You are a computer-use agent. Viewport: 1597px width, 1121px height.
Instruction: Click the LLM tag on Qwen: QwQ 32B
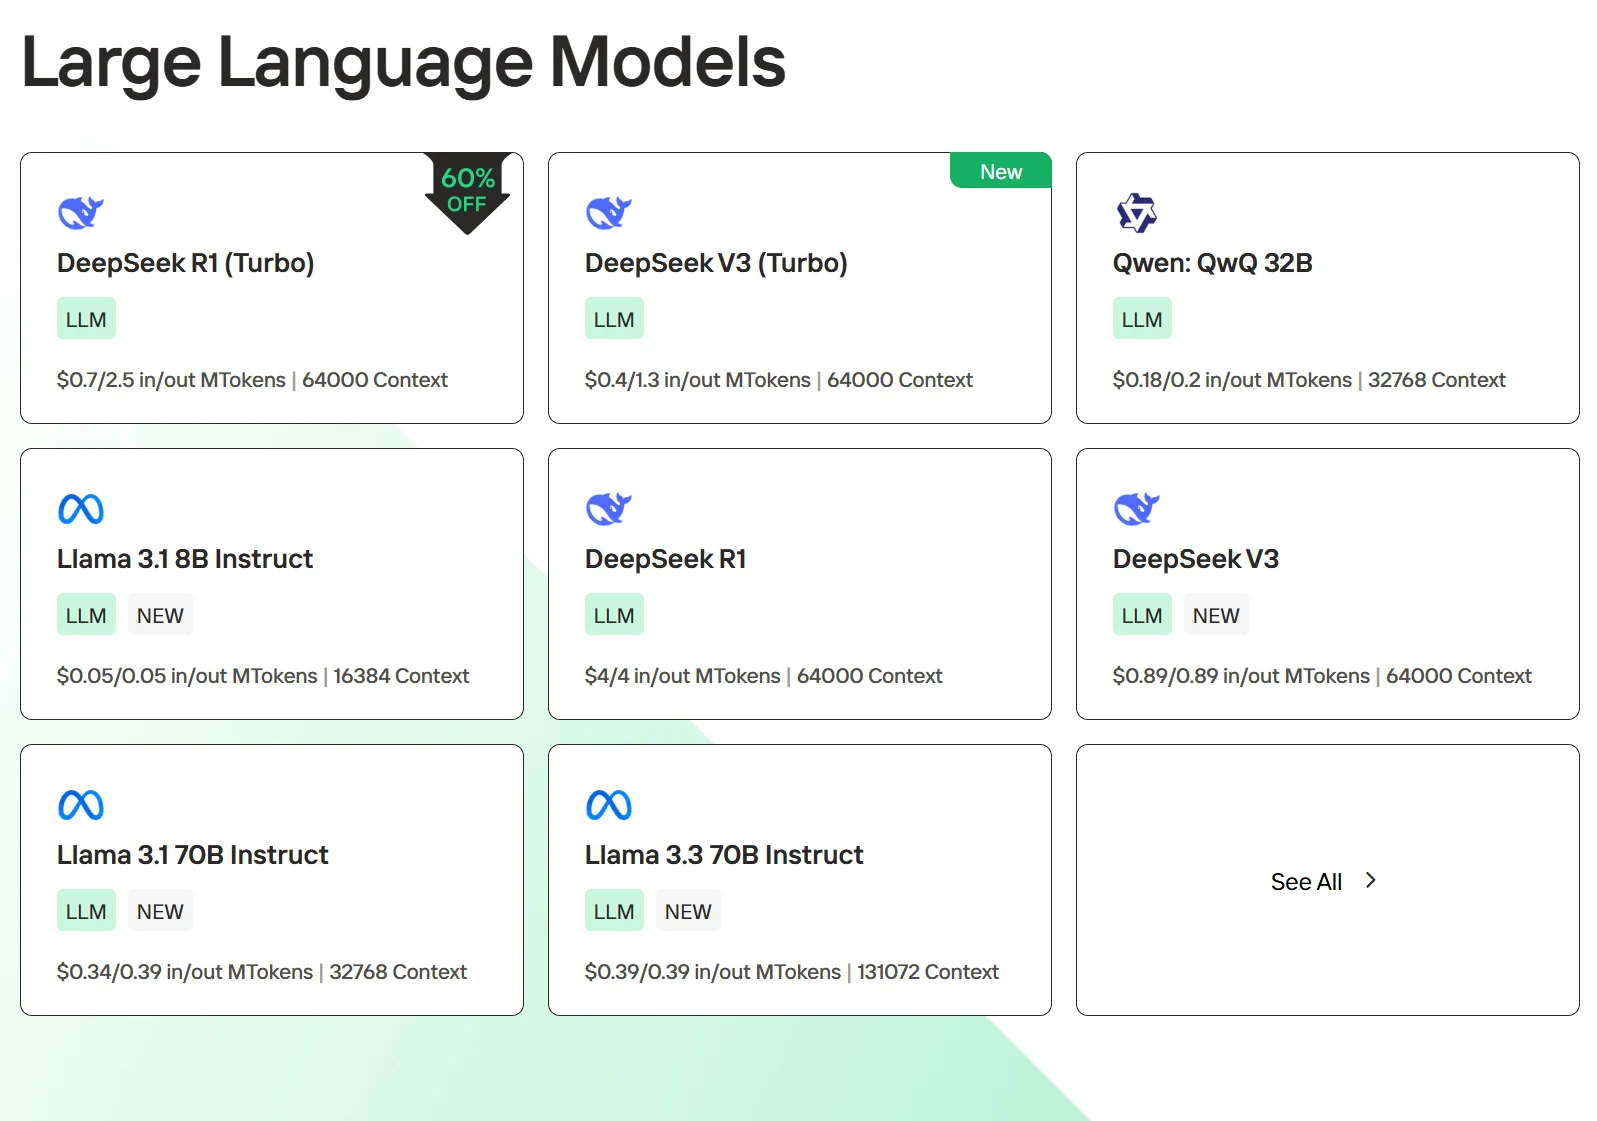pyautogui.click(x=1142, y=319)
